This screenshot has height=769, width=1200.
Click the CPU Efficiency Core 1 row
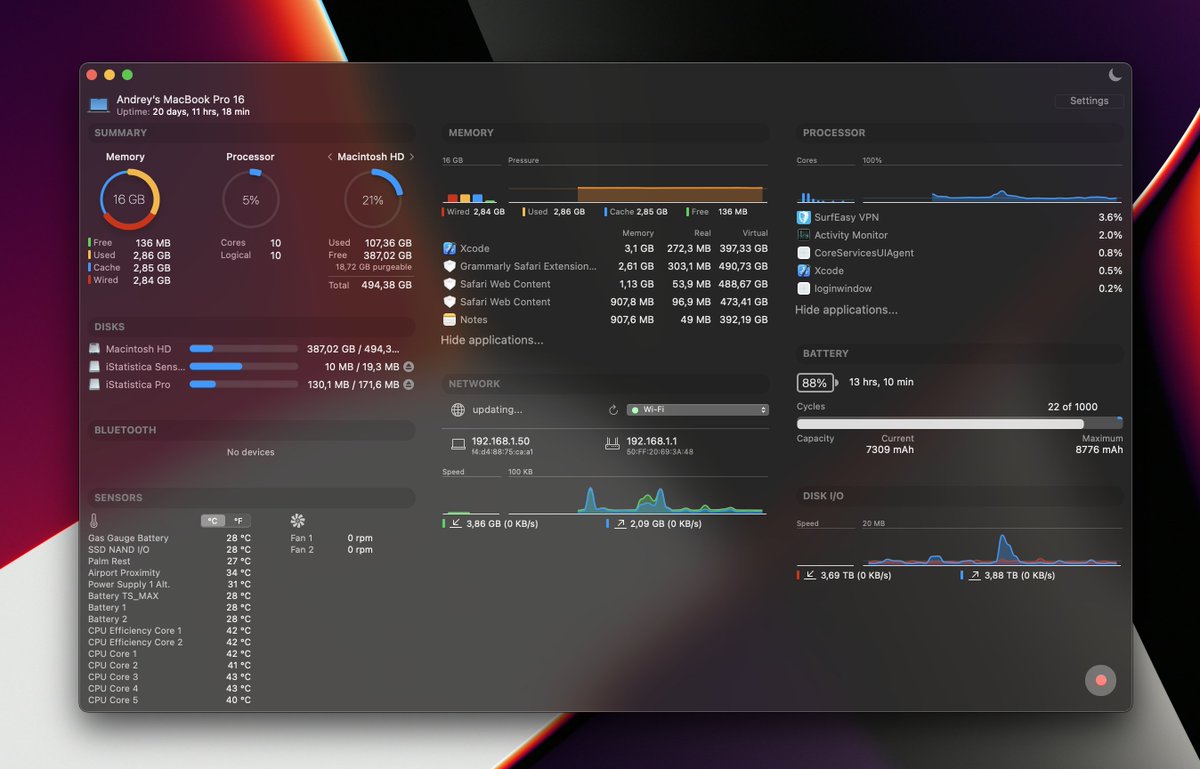click(169, 631)
